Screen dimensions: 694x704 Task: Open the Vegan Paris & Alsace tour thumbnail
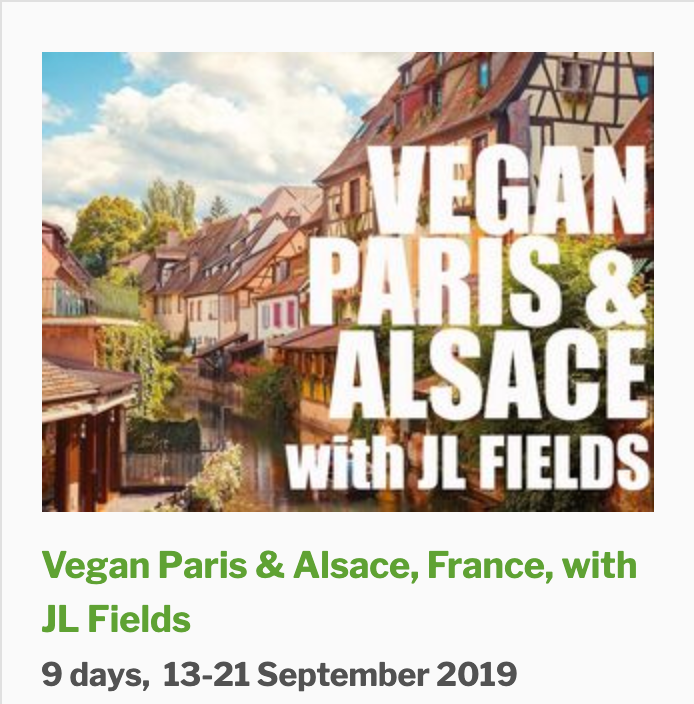[x=347, y=282]
